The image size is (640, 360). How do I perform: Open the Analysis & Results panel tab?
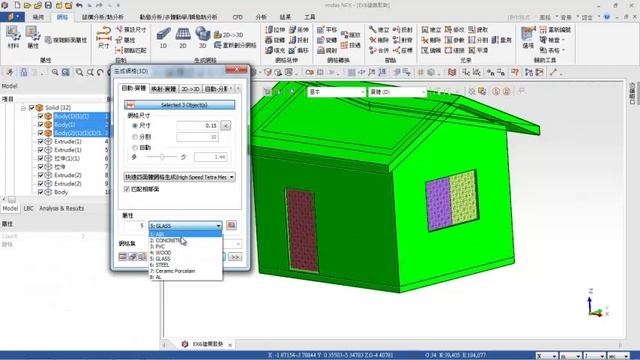62,208
